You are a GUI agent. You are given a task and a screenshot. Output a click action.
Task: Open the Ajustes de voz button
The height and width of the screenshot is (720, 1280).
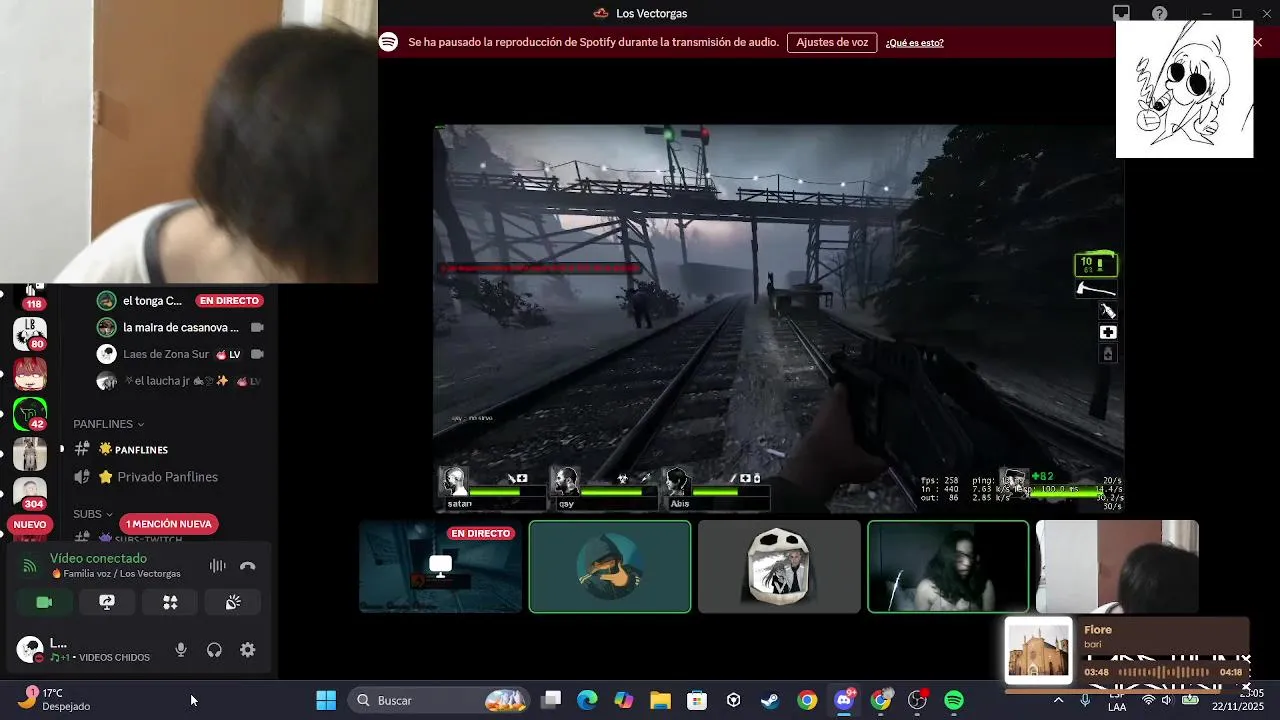832,42
